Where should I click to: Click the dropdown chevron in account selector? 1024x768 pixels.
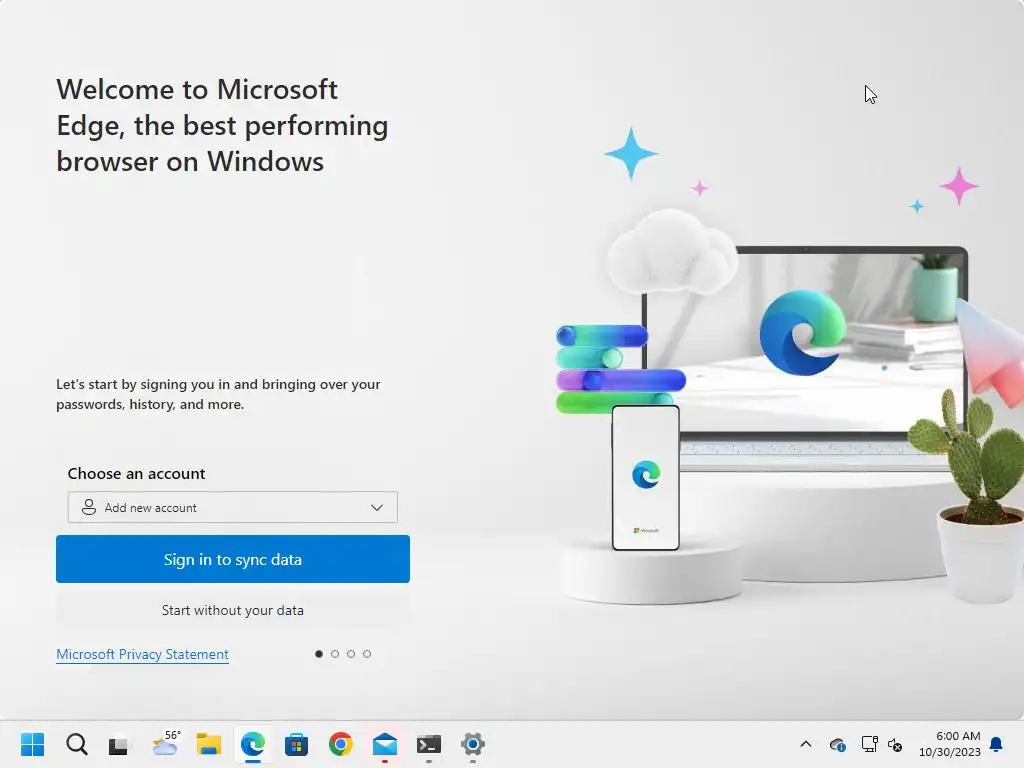click(x=377, y=507)
